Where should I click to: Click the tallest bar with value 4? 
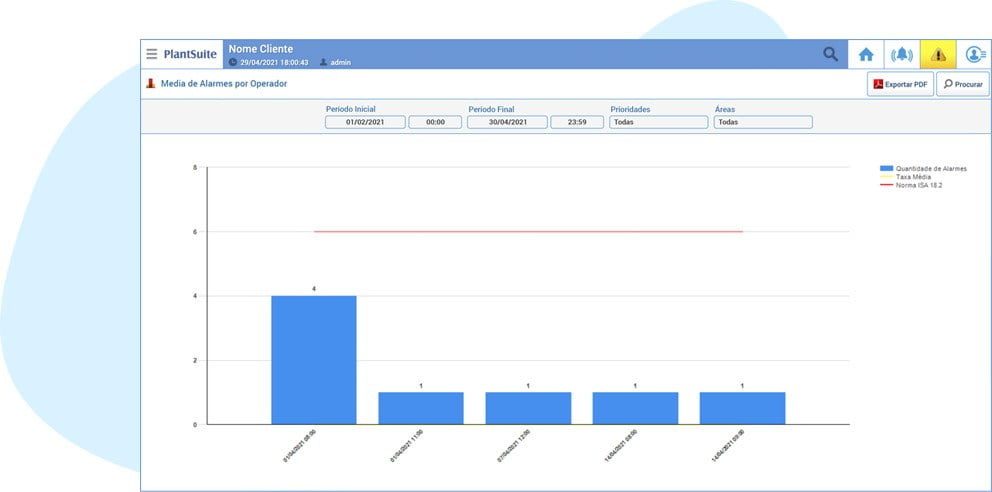[314, 360]
